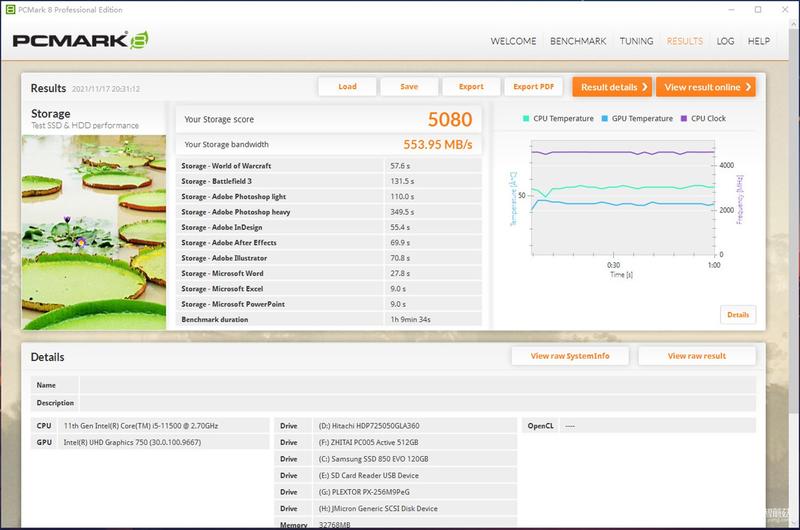Screen dimensions: 800x530
Task: Click the Hitachi HDP725050GLA360 drive entry
Action: pos(414,425)
